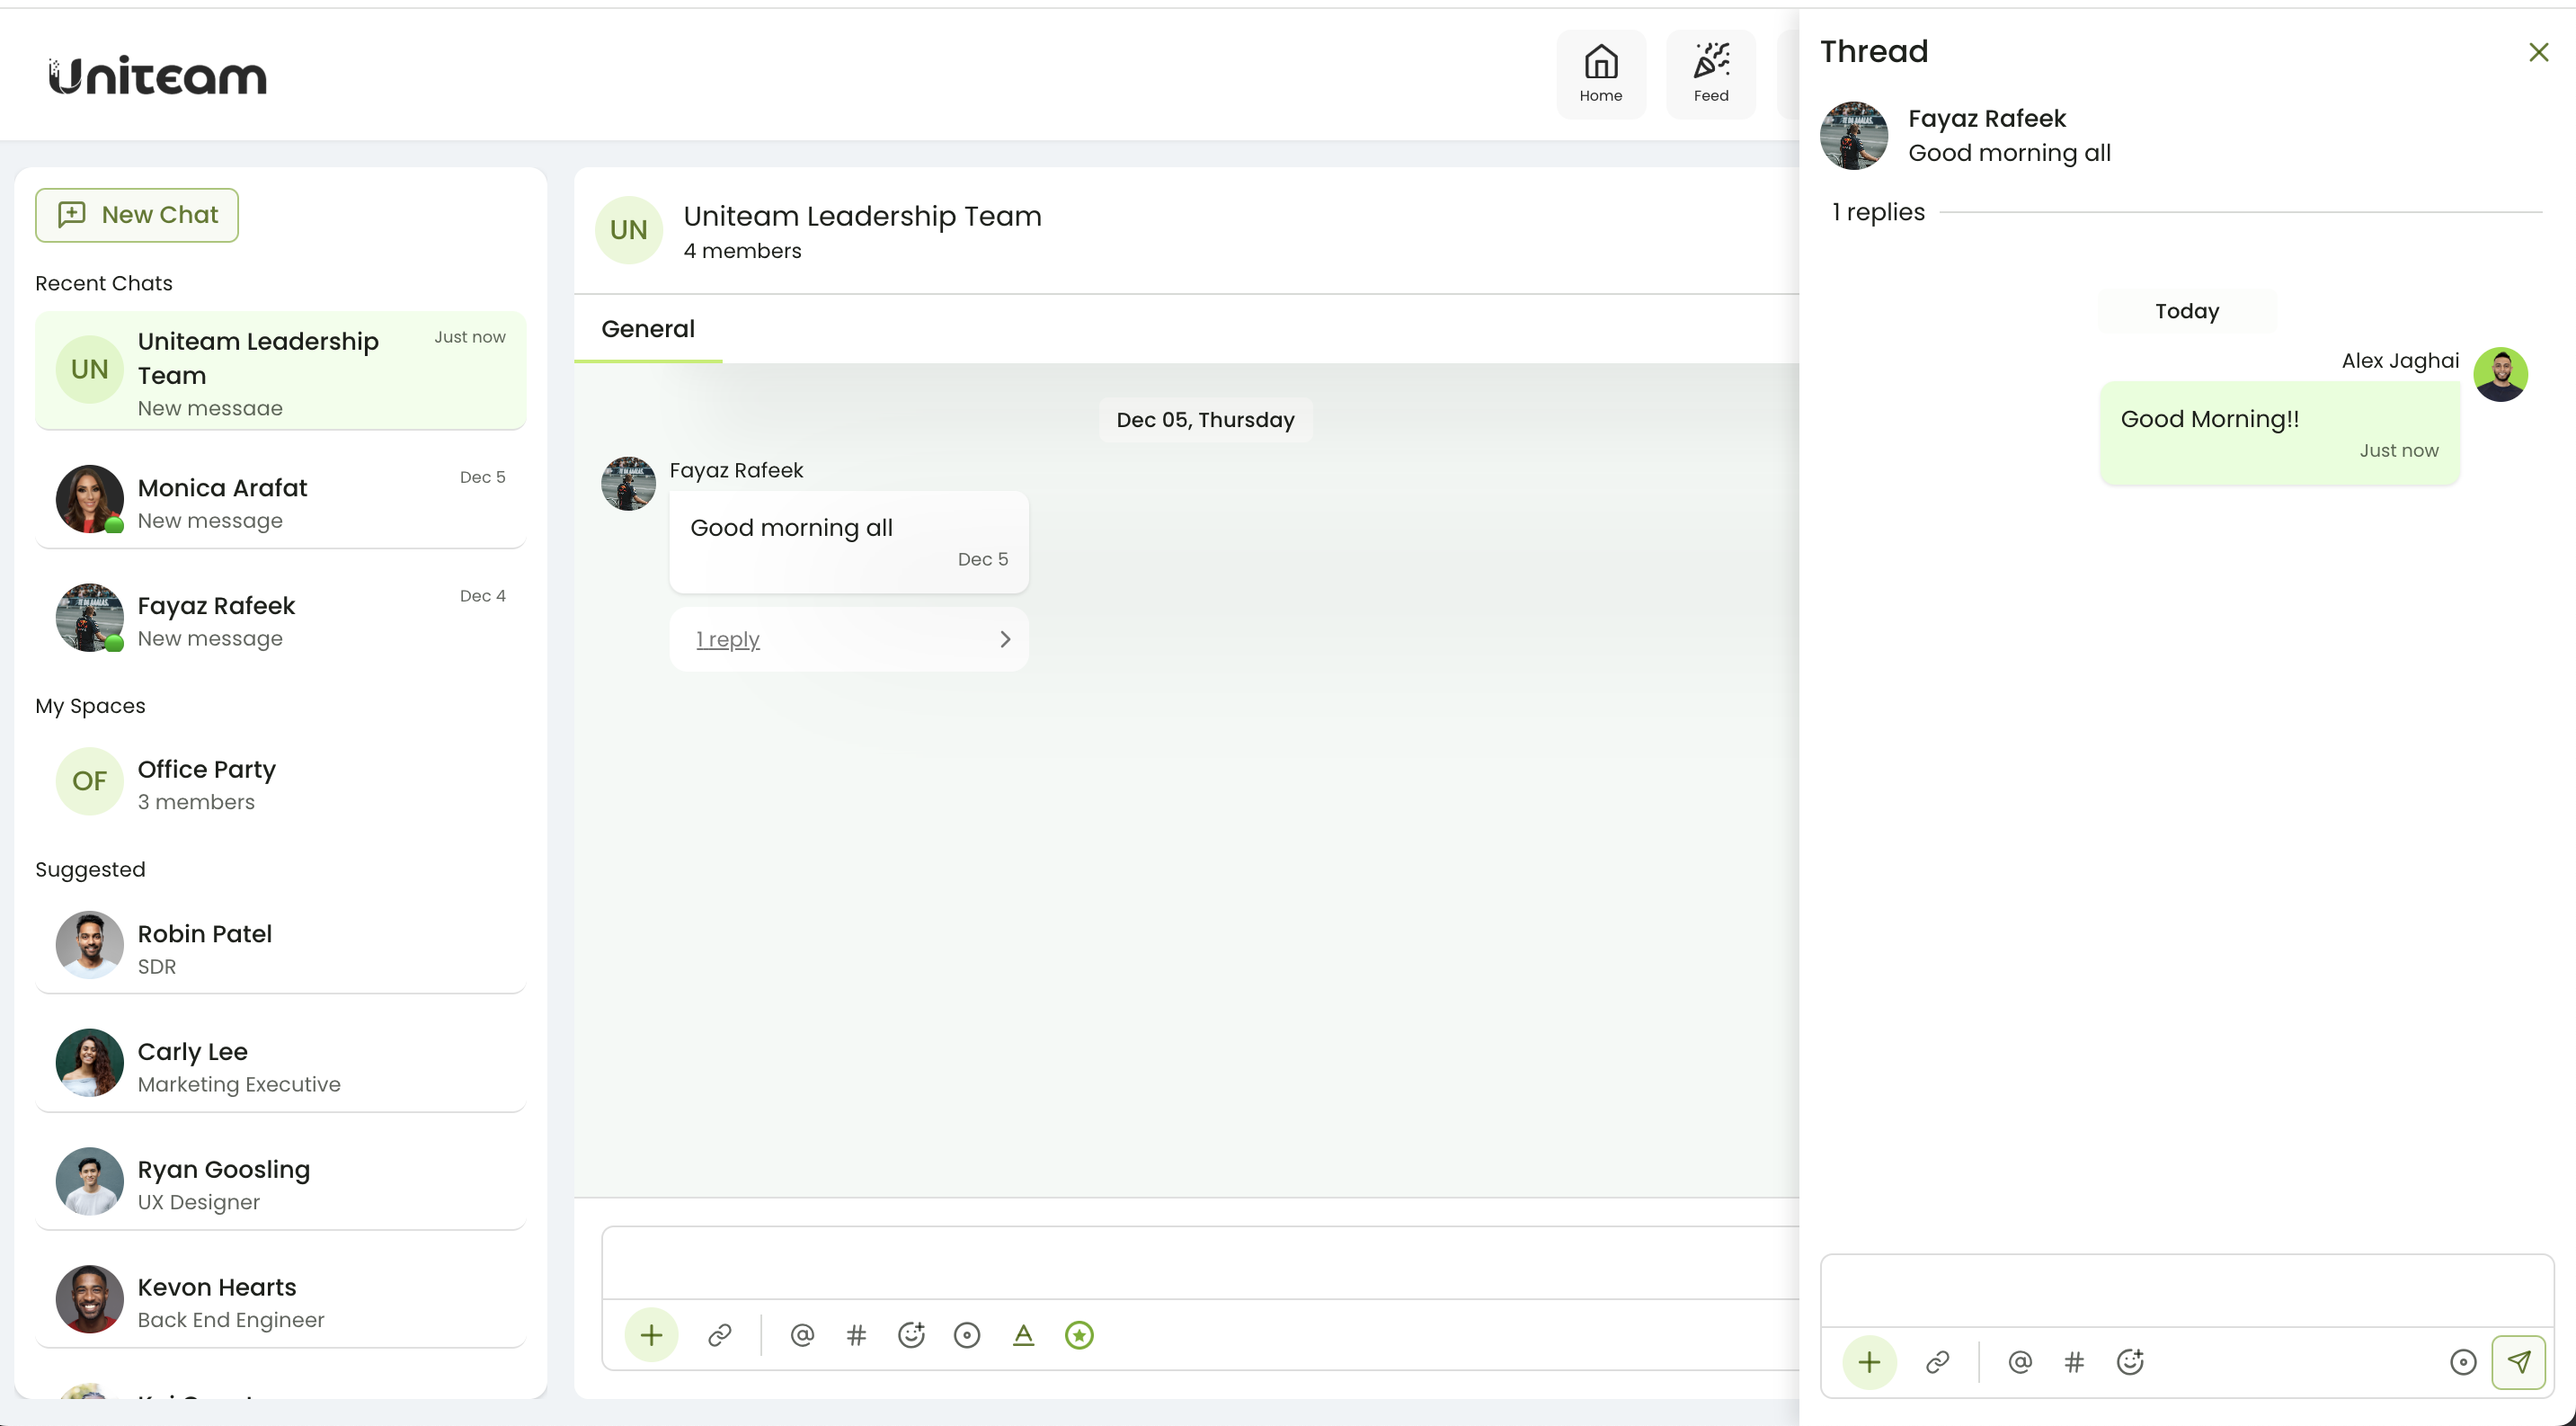The image size is (2576, 1426).
Task: Mention someone using the @ icon
Action: [x=801, y=1334]
